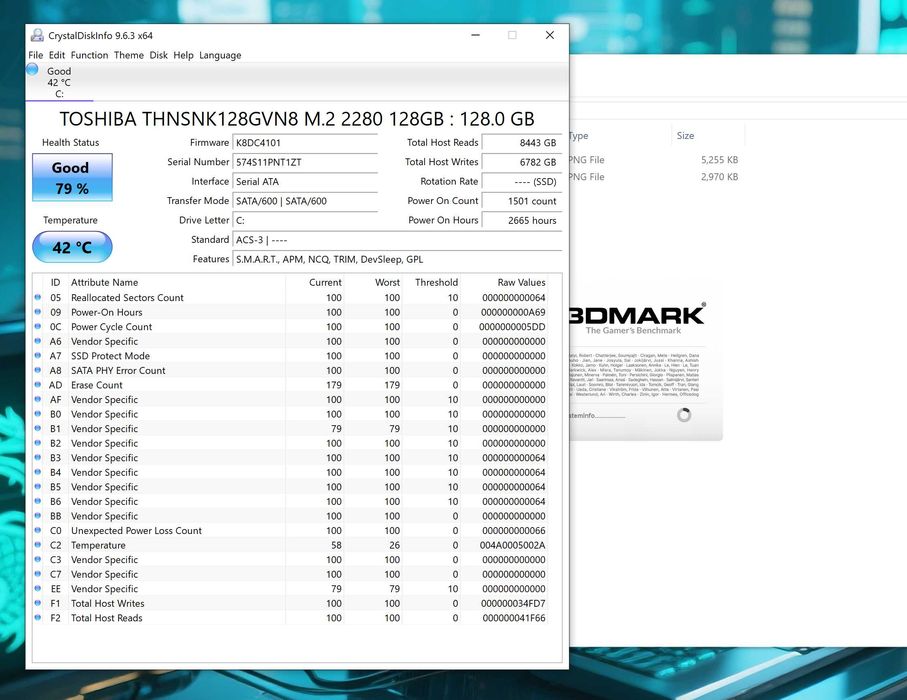Click the Total Host Writes value 6782 GB
The image size is (907, 700).
pyautogui.click(x=522, y=162)
